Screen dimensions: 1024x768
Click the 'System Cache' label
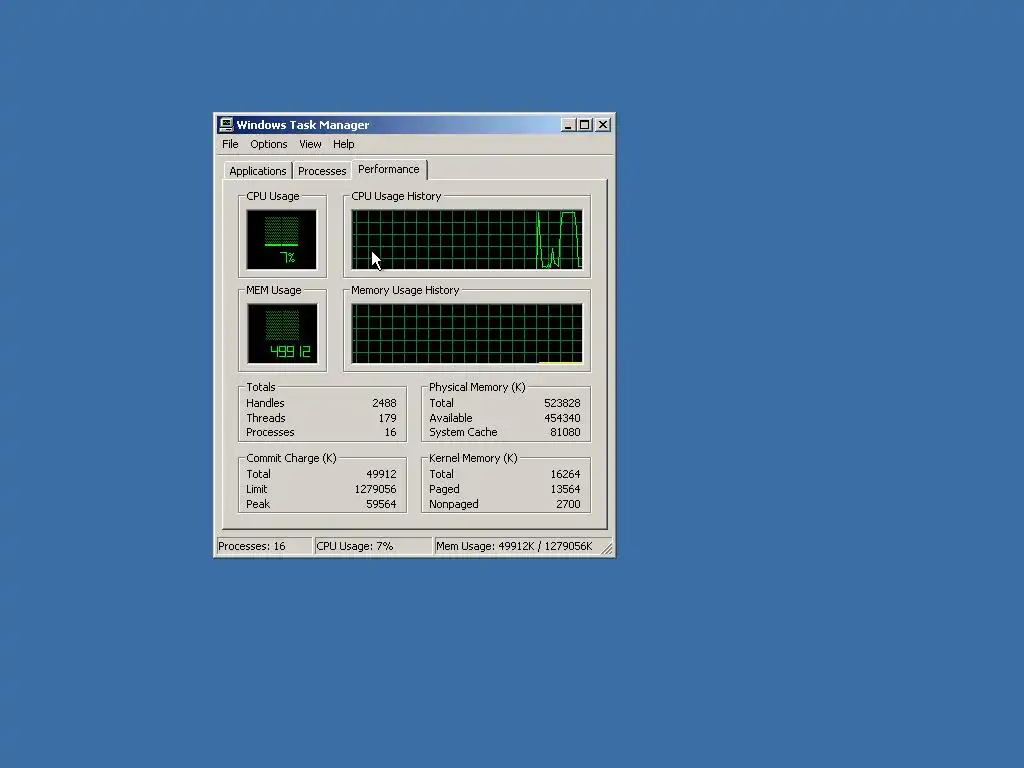coord(463,432)
